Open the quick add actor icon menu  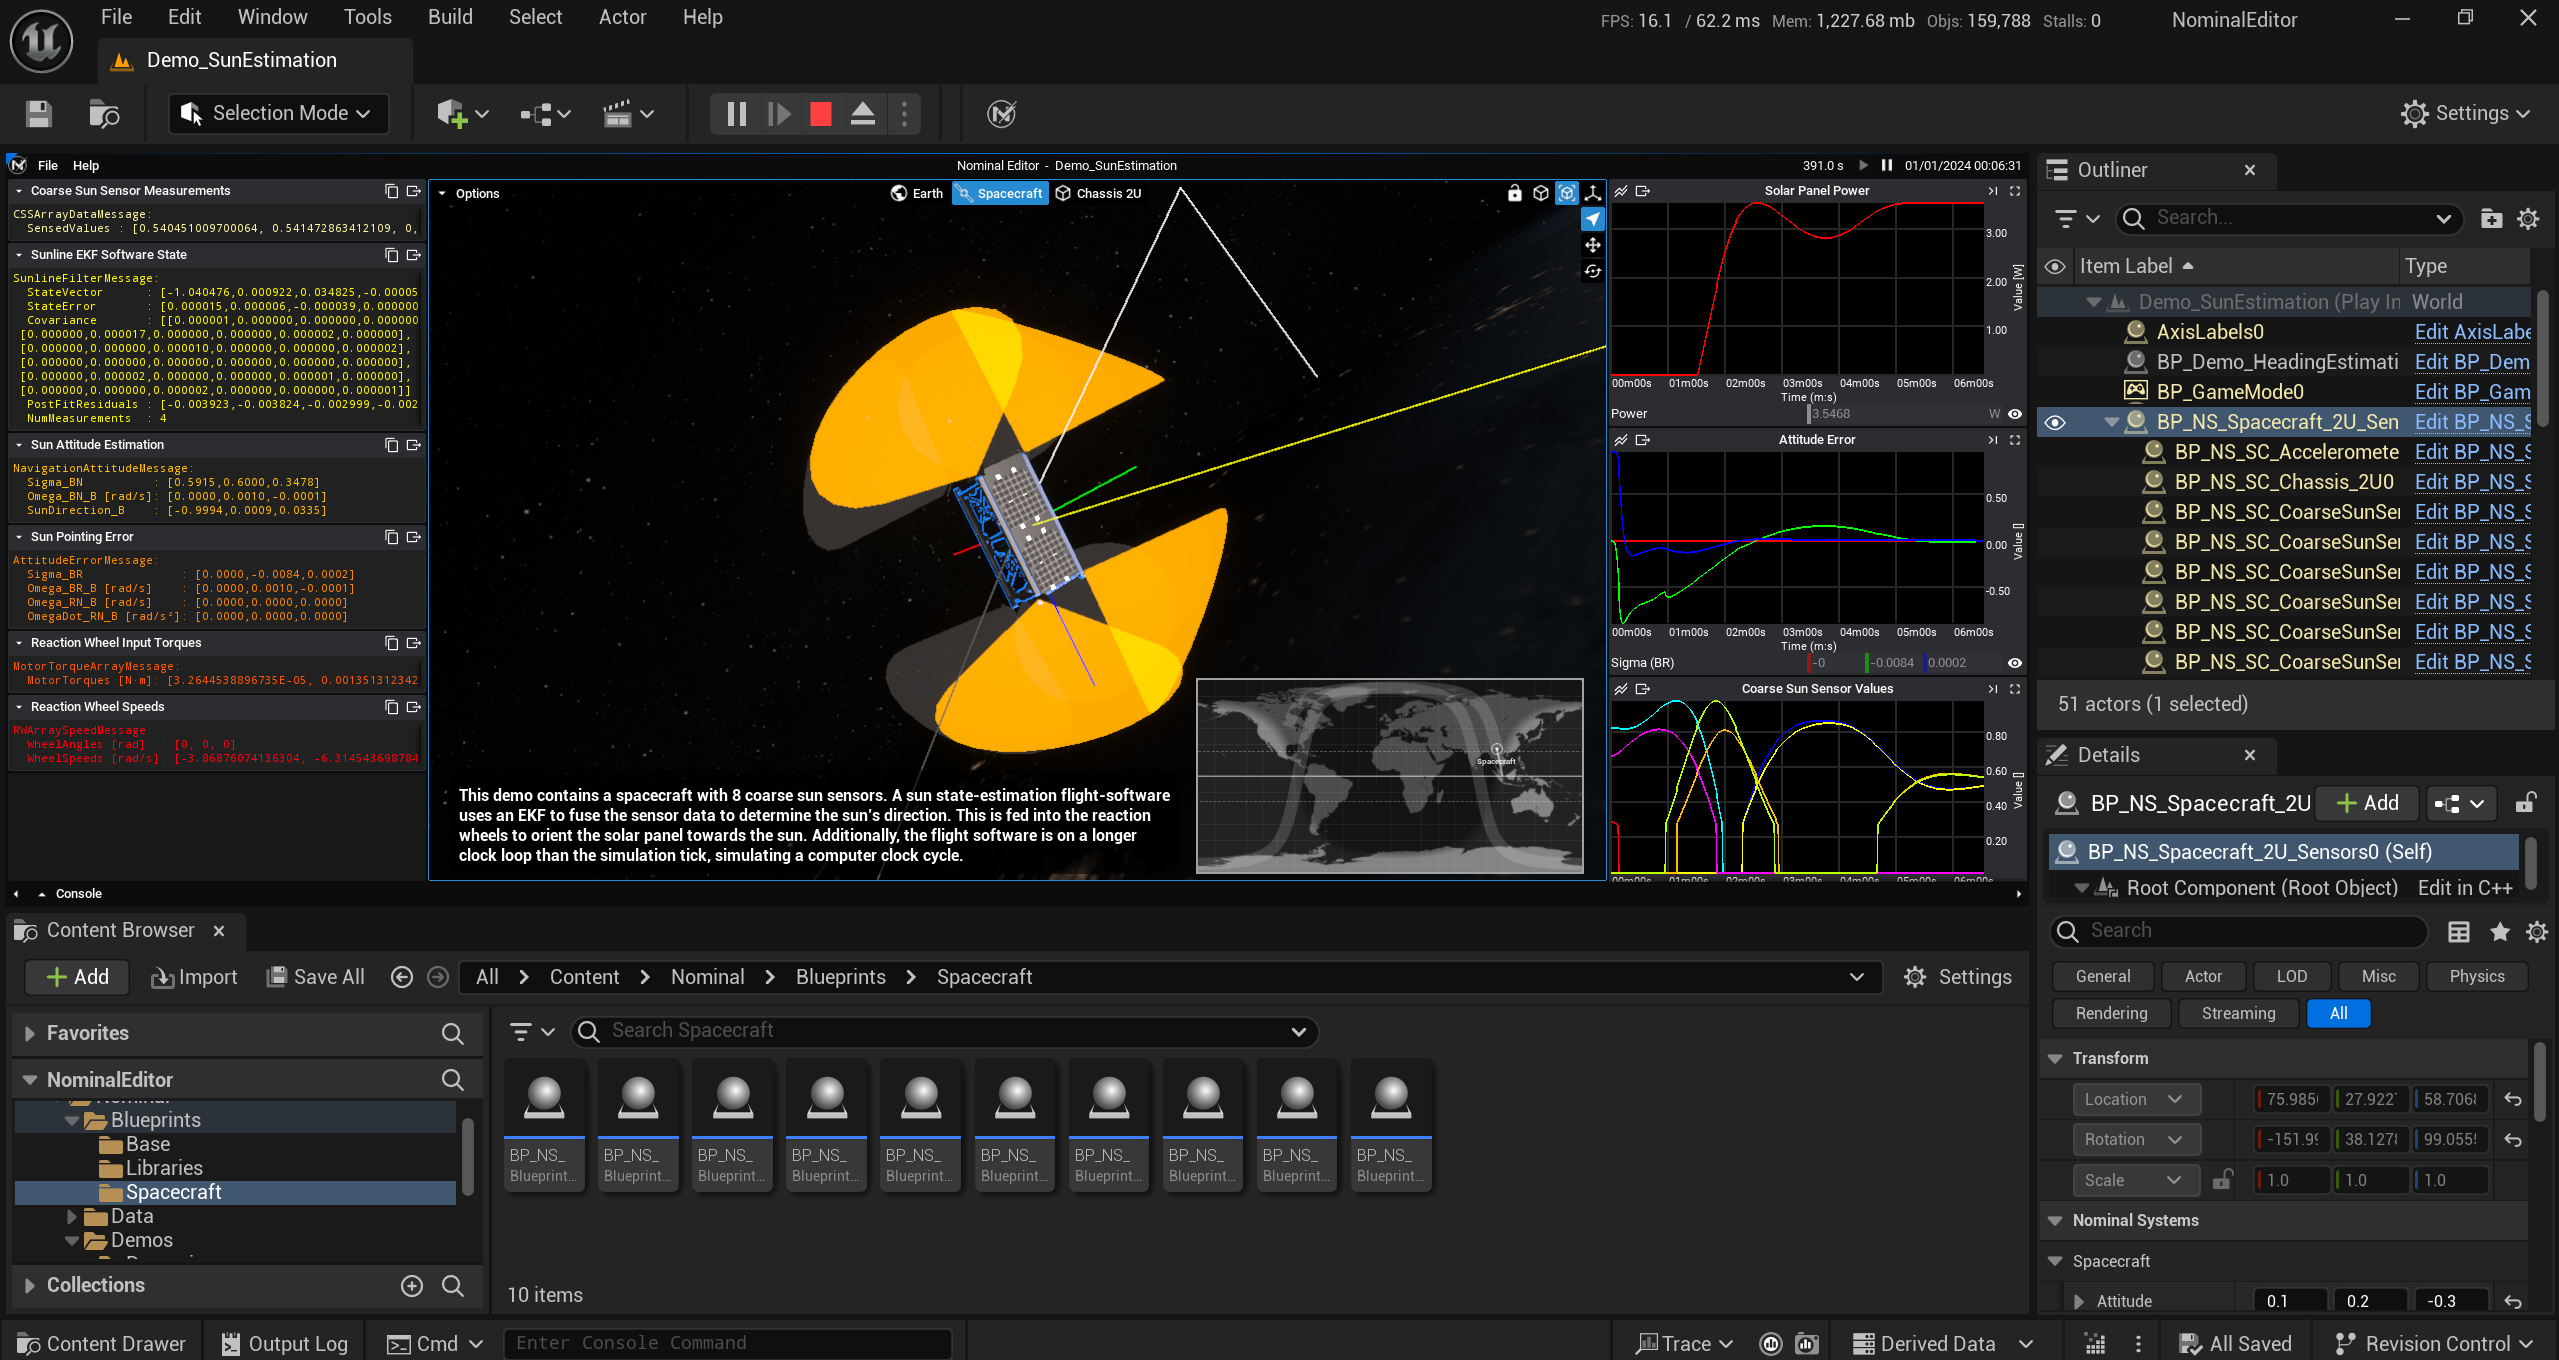point(463,114)
